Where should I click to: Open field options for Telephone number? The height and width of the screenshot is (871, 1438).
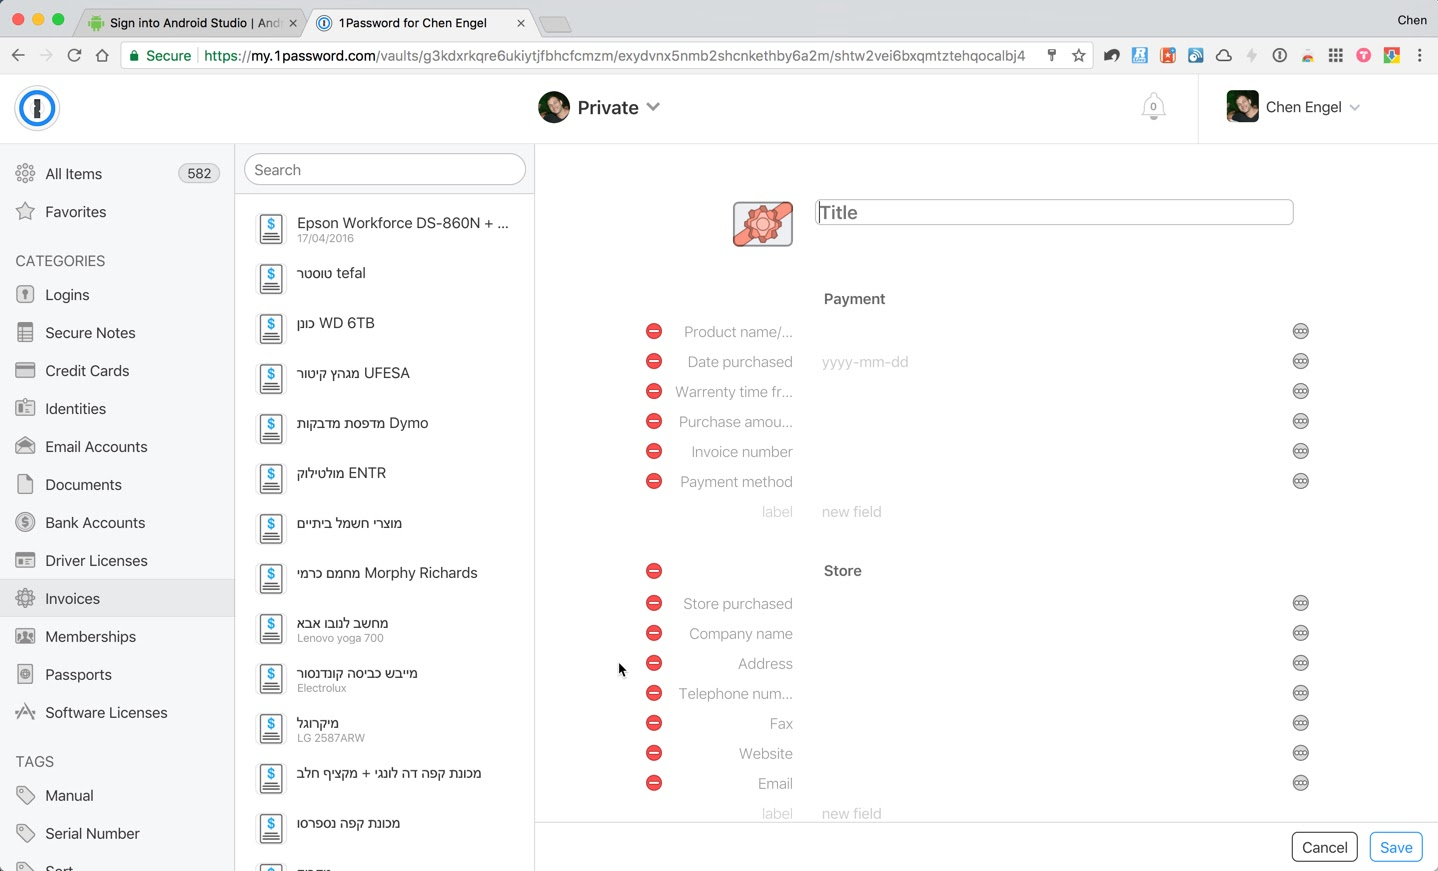[1300, 693]
